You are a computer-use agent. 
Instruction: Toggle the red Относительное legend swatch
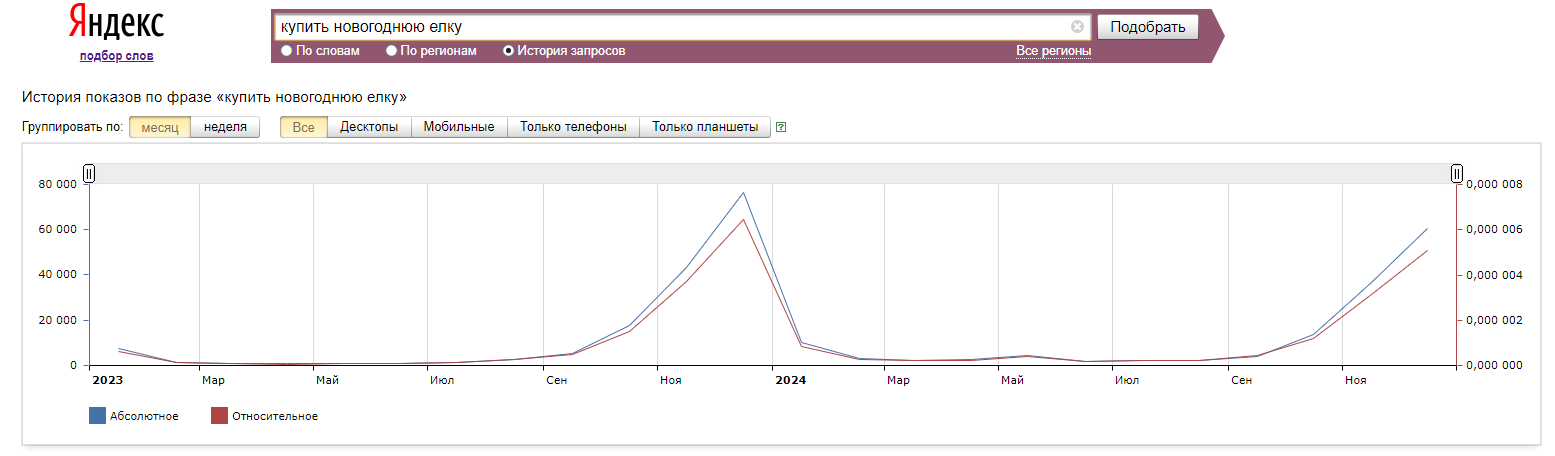click(x=219, y=416)
